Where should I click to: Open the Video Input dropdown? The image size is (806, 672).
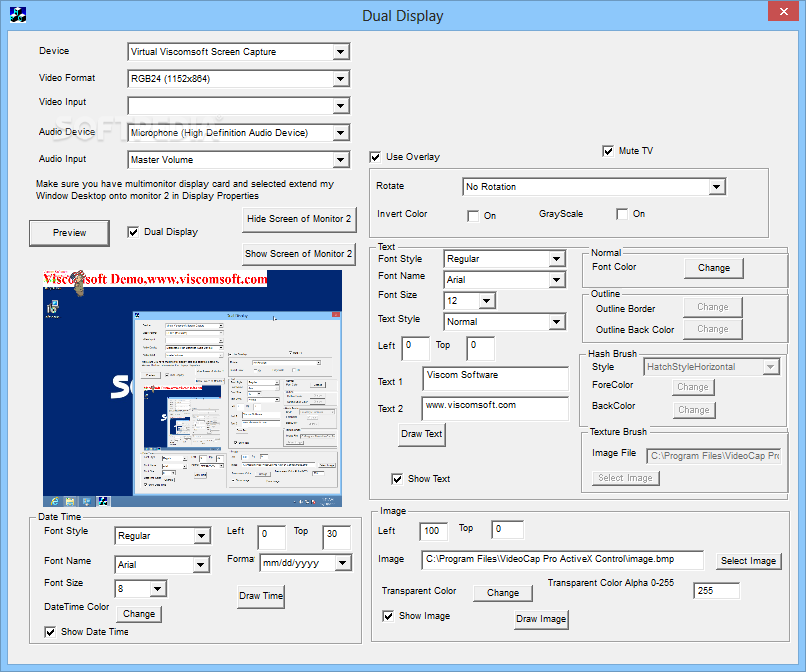340,106
